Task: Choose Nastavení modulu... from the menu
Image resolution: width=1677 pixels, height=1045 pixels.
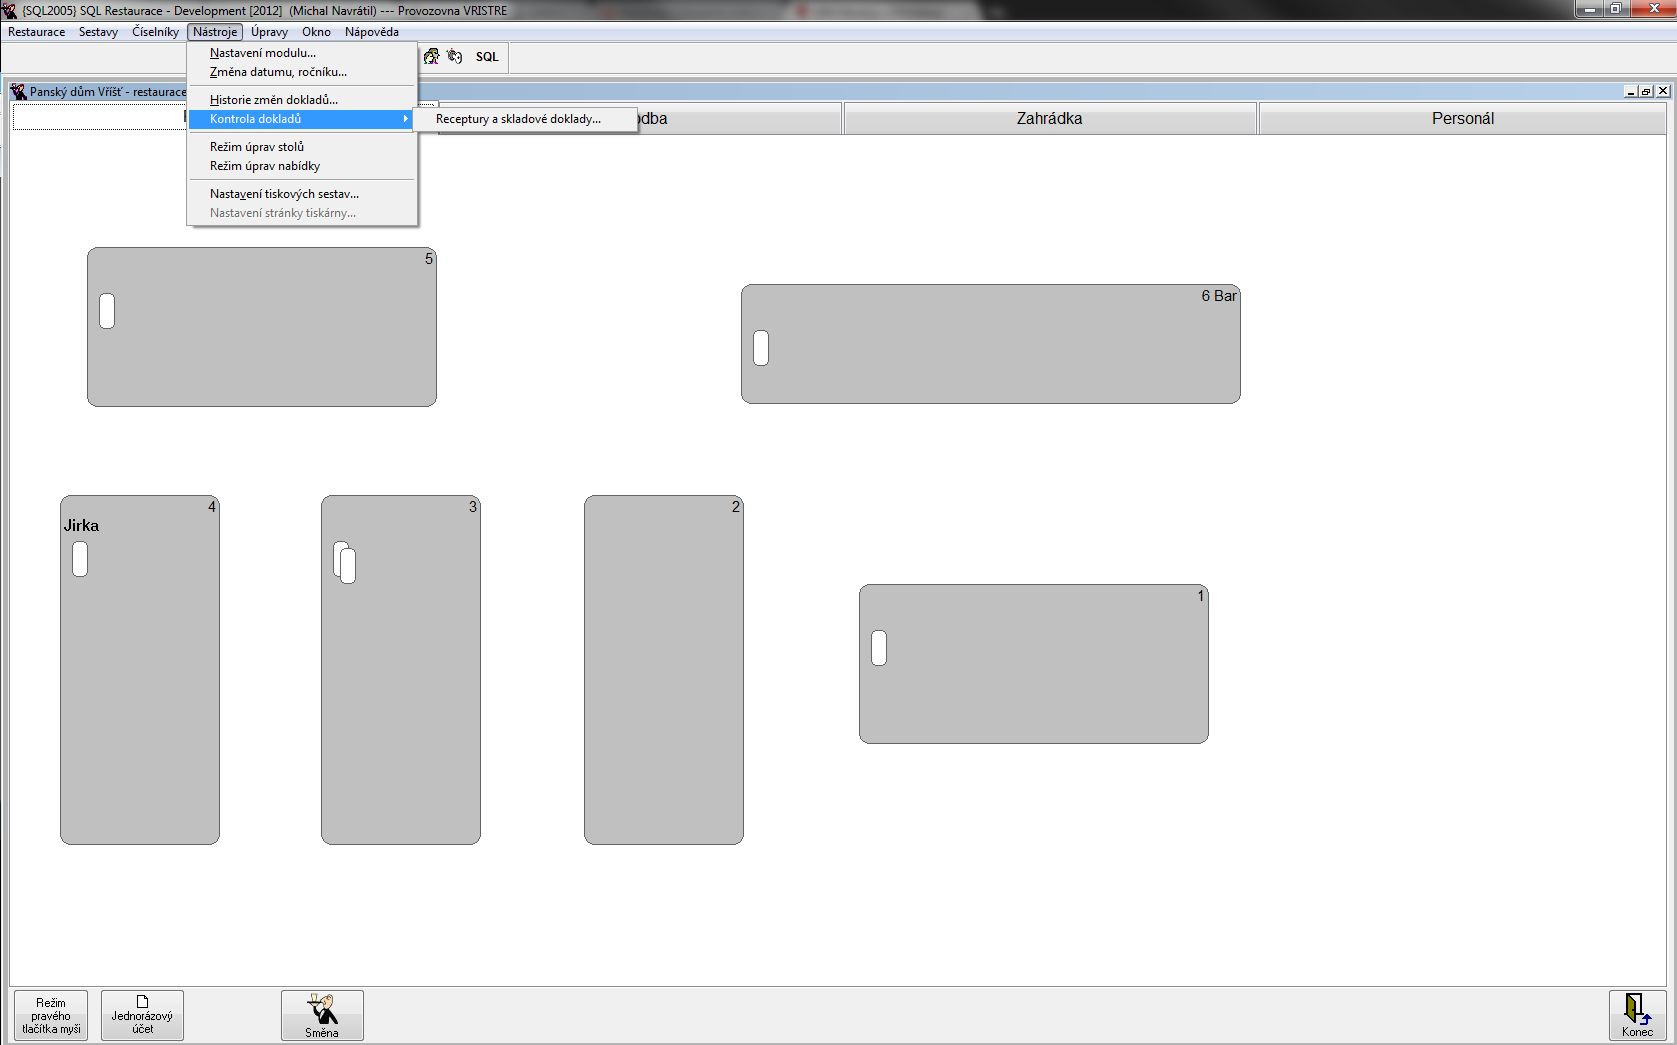Action: click(x=302, y=53)
